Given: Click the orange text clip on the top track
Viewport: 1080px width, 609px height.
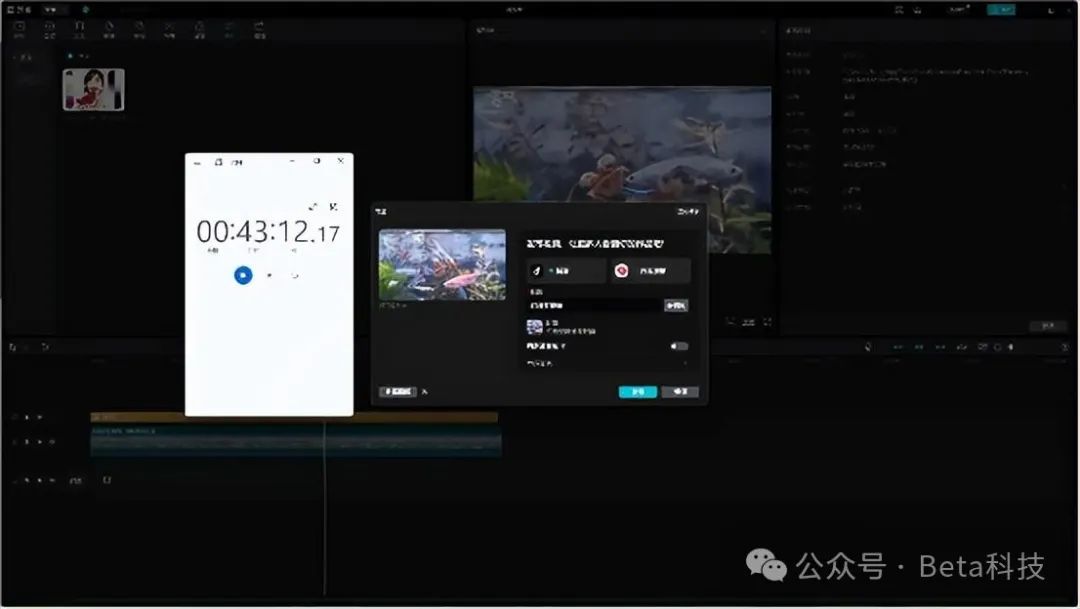Looking at the screenshot, I should [294, 417].
